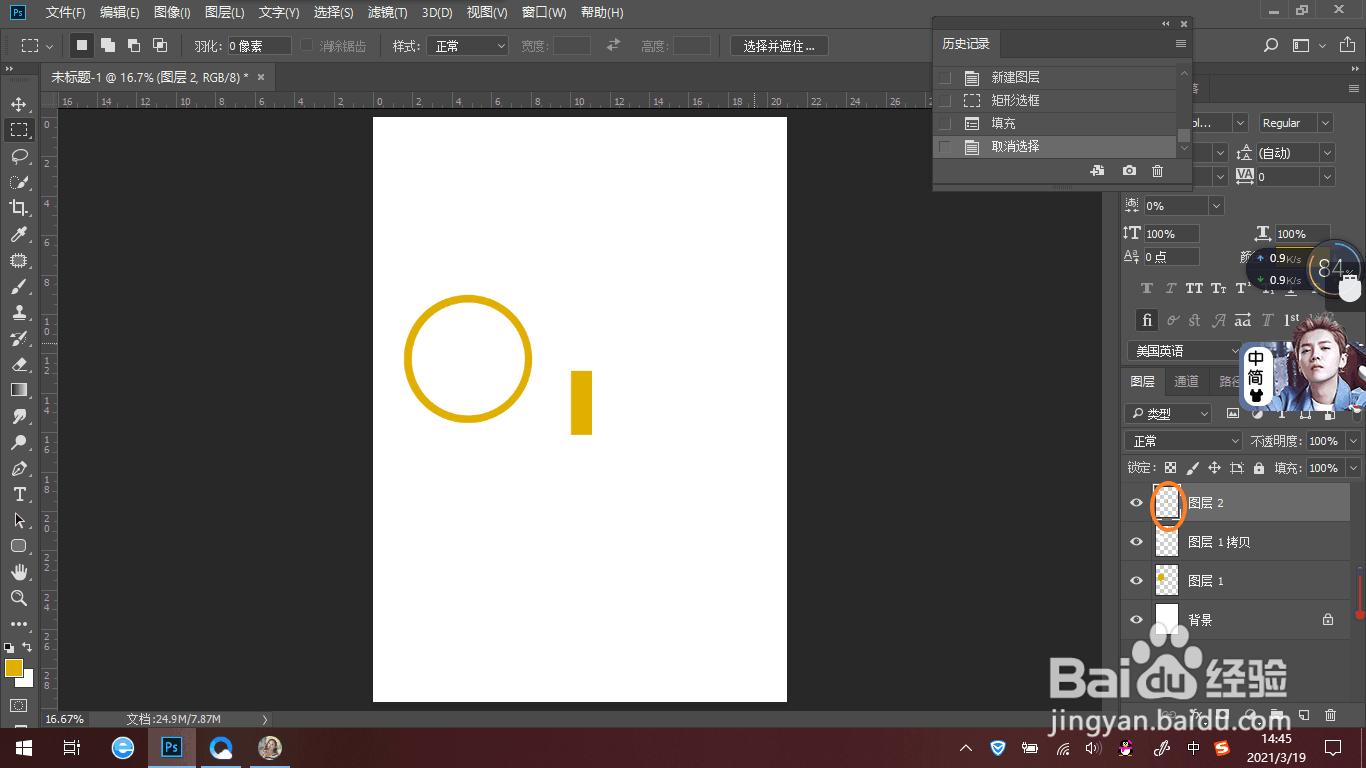Hide the 图层 2 layer

point(1136,503)
